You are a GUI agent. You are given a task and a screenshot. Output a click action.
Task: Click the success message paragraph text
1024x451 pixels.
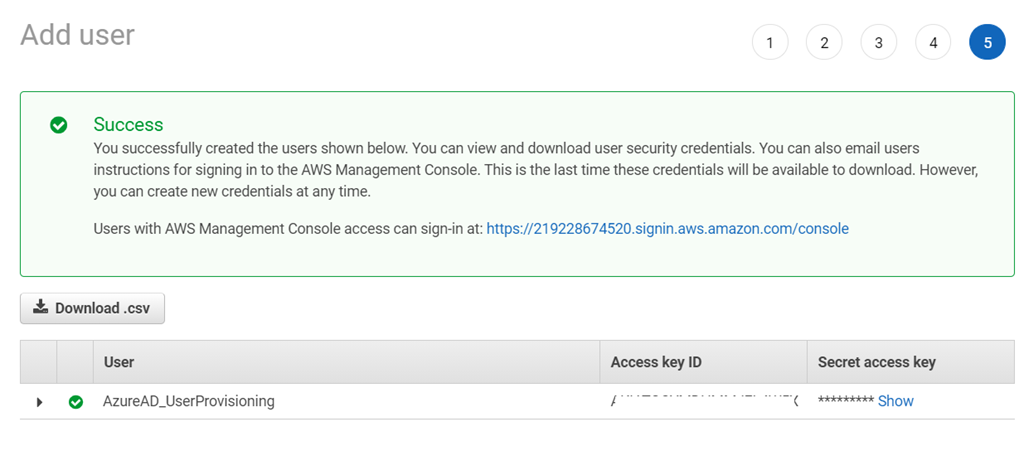[535, 169]
